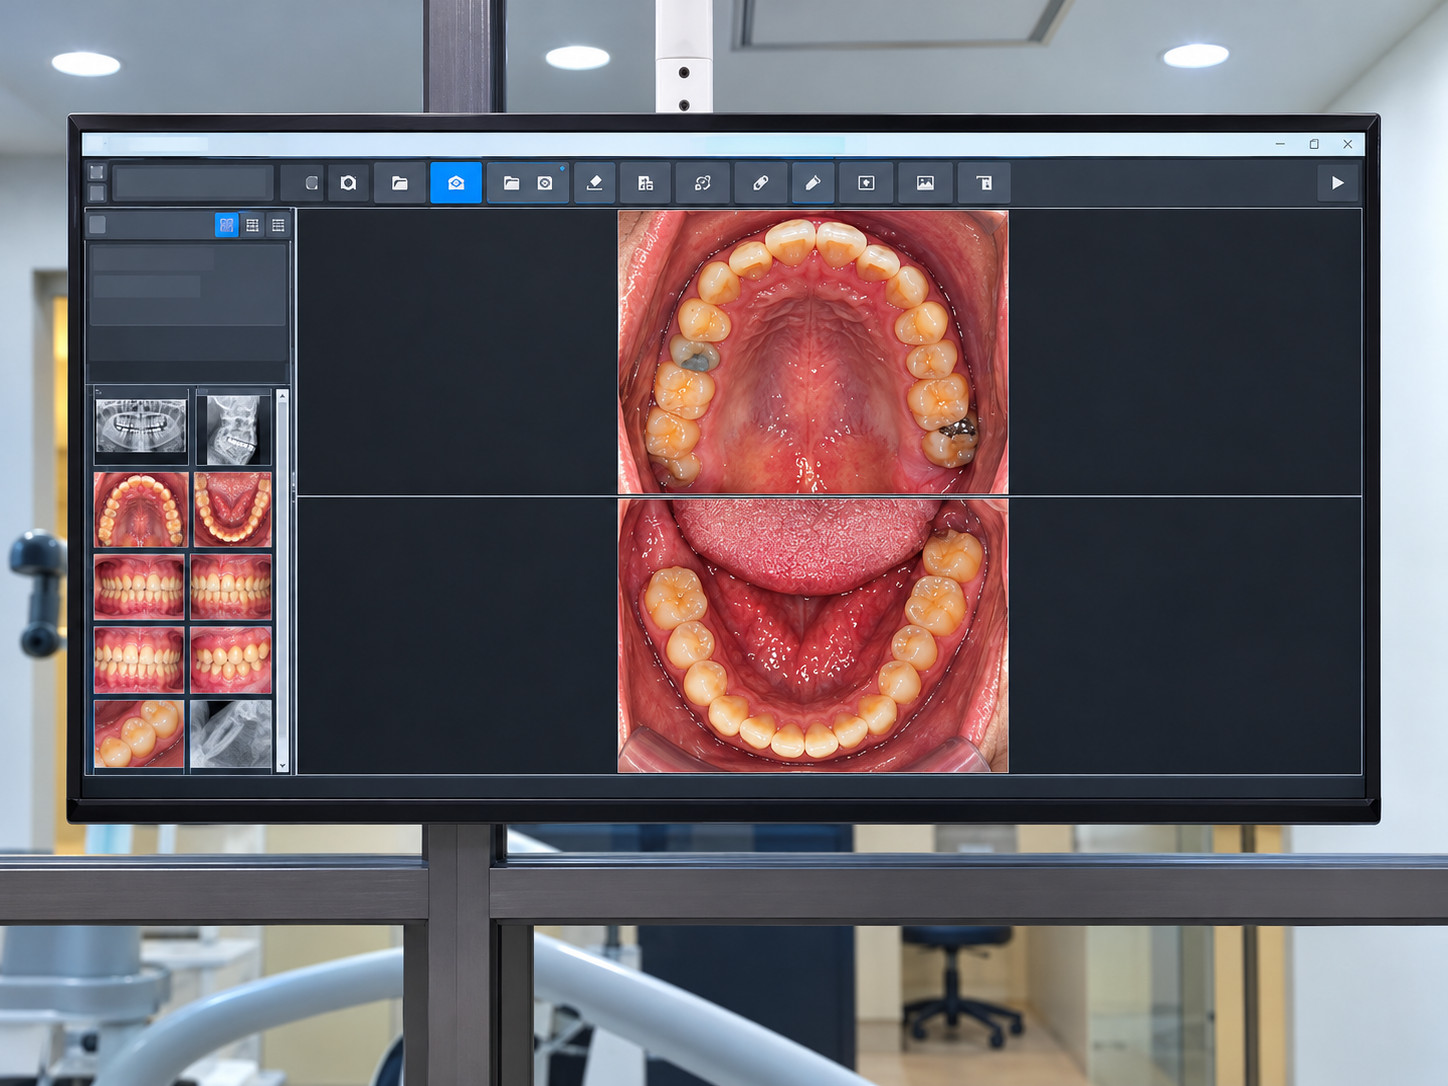Viewport: 1448px width, 1086px height.
Task: Select the upper arch occlusal photo thumbnail
Action: 141,510
